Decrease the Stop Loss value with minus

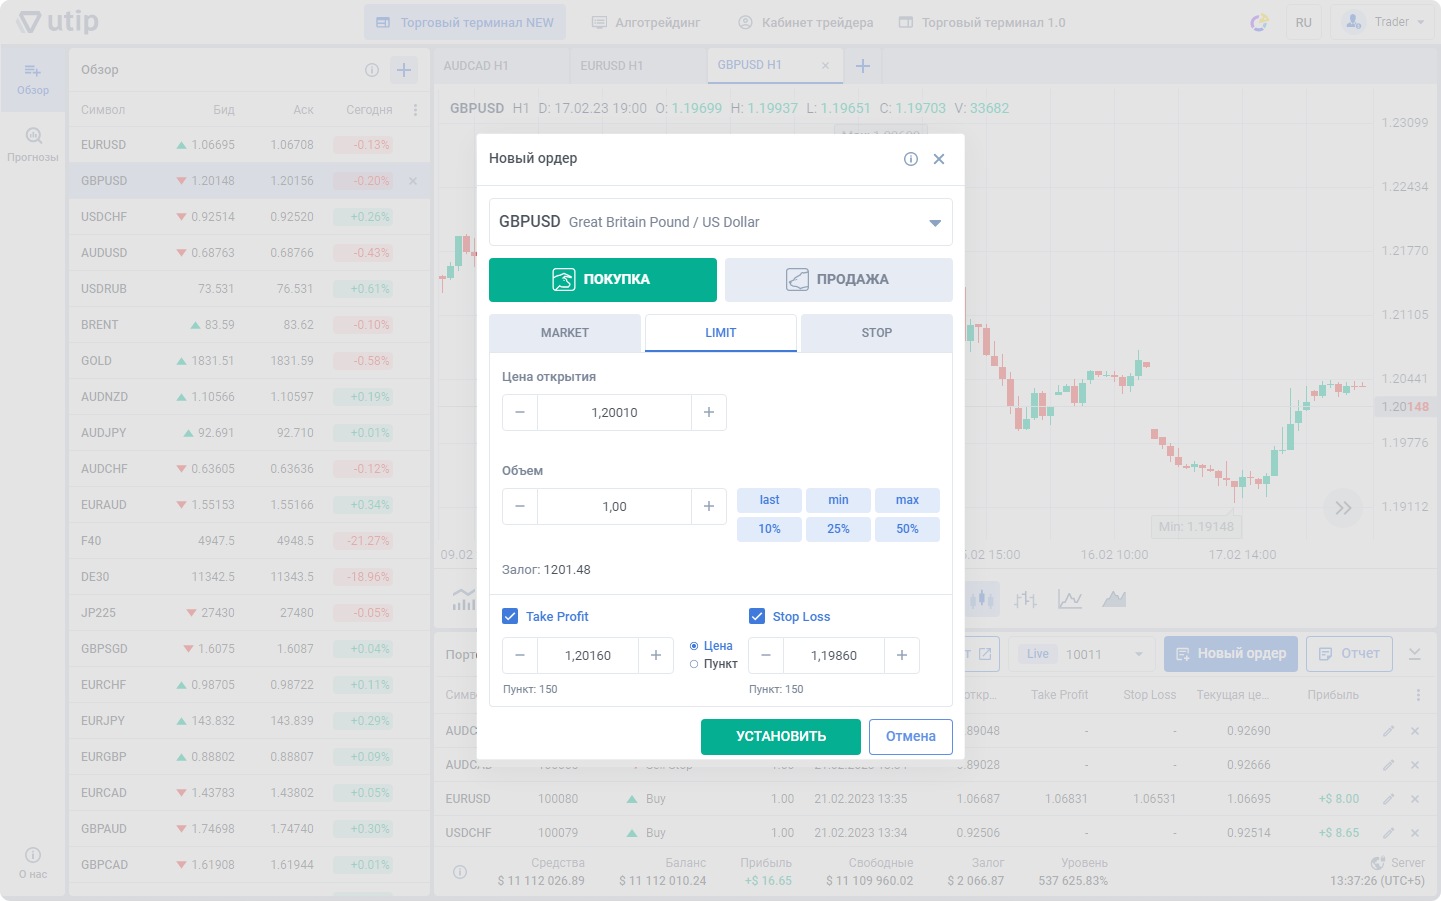(766, 655)
